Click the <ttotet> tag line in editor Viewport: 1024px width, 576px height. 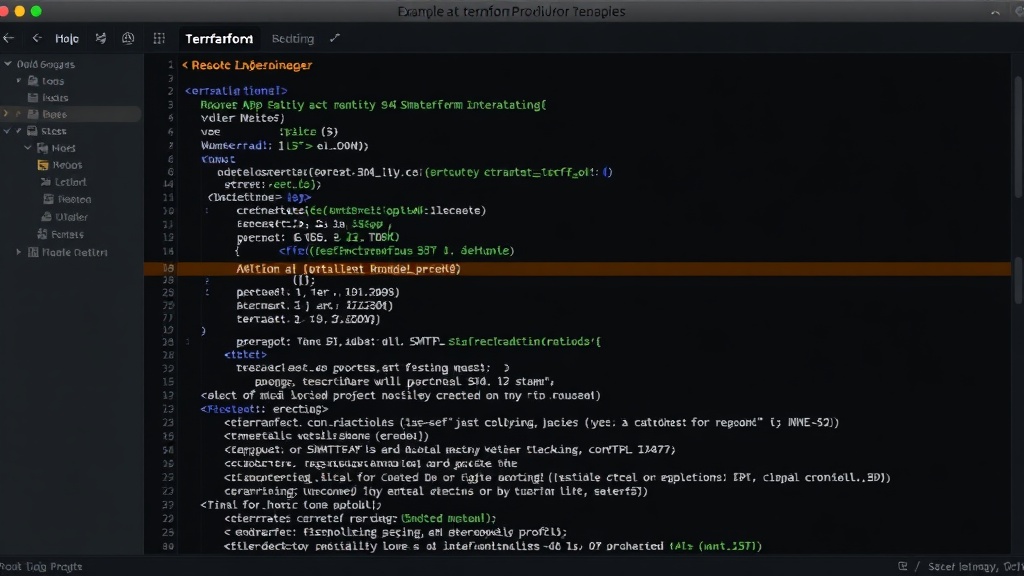tap(246, 355)
